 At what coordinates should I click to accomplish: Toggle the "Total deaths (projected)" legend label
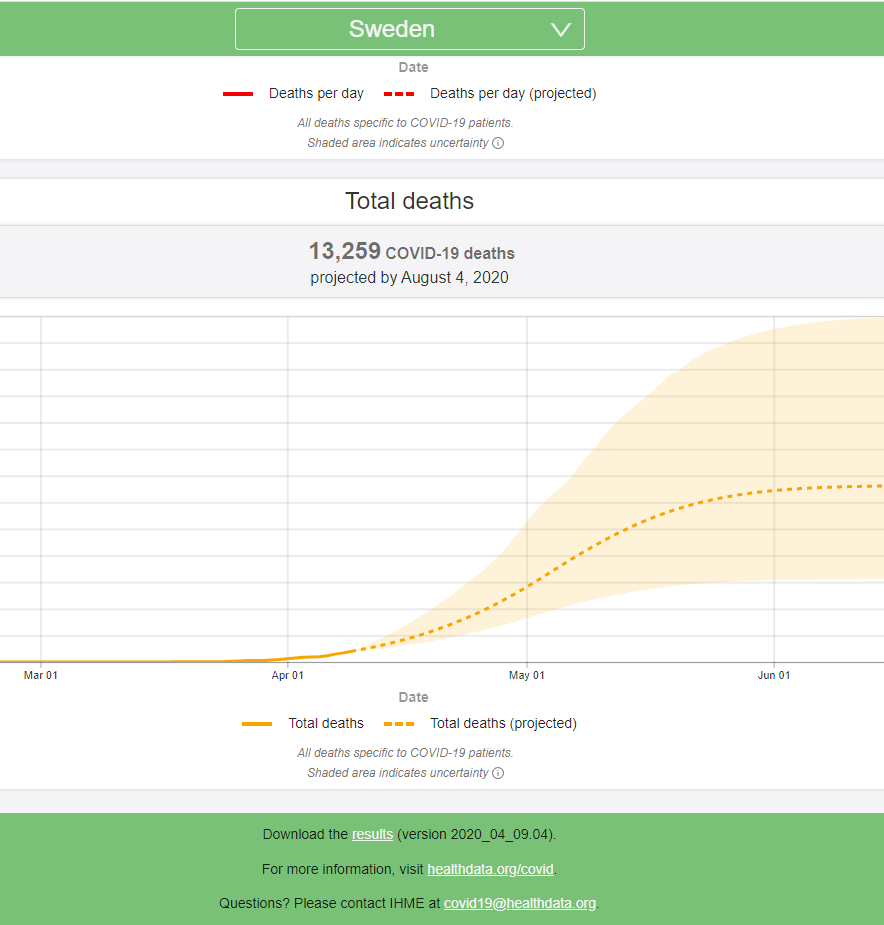503,724
